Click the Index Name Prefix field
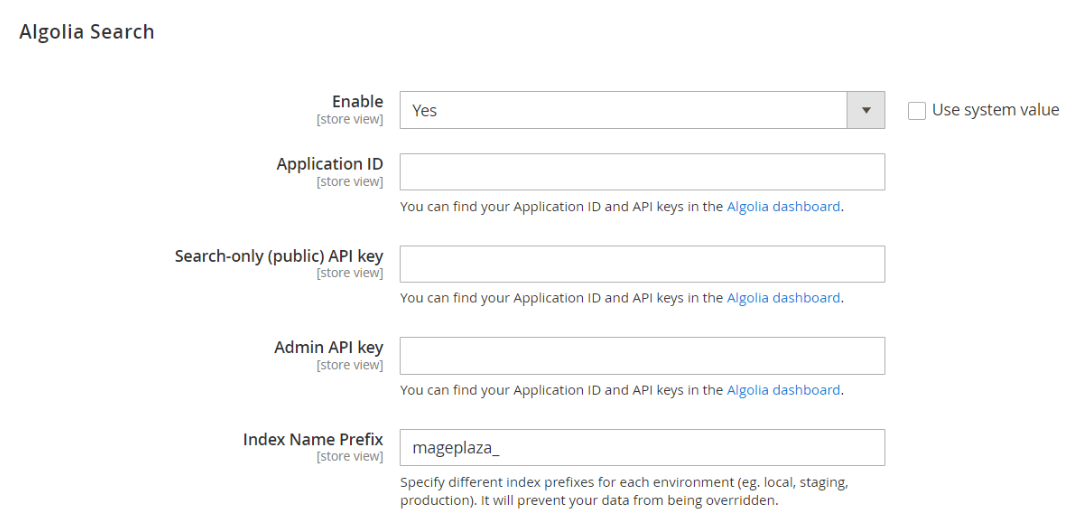1091x517 pixels. (642, 448)
